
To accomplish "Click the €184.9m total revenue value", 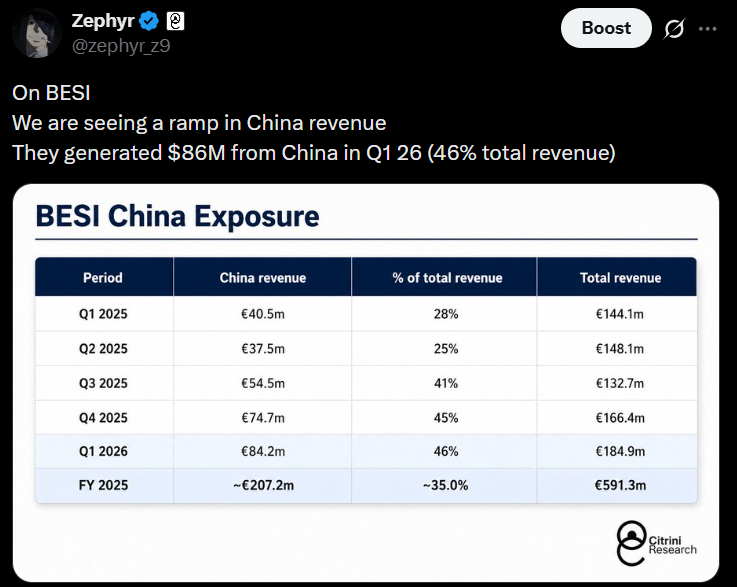I will [x=620, y=451].
